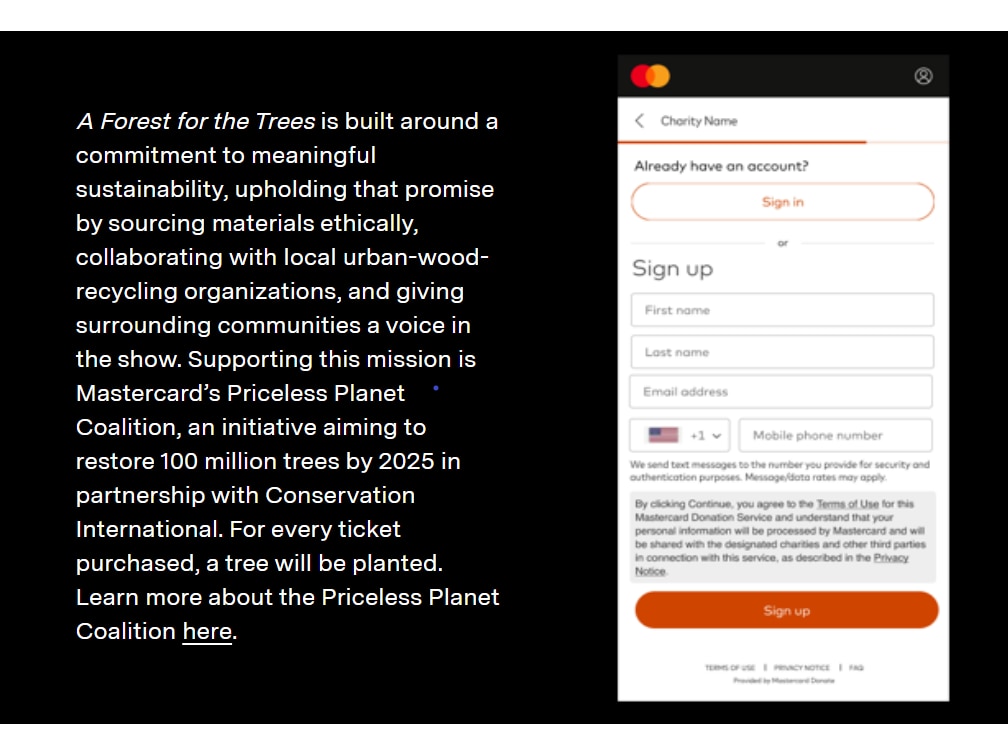Click the First name field
This screenshot has height=756, width=1008.
[782, 310]
